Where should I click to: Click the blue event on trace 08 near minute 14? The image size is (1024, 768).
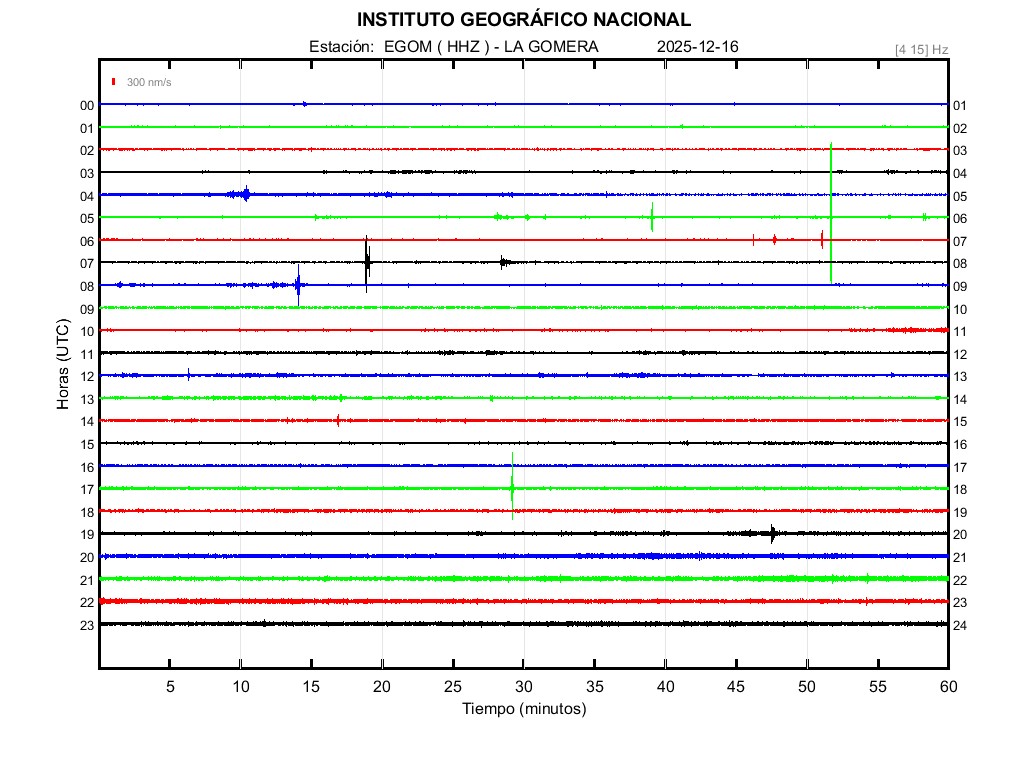(x=298, y=285)
